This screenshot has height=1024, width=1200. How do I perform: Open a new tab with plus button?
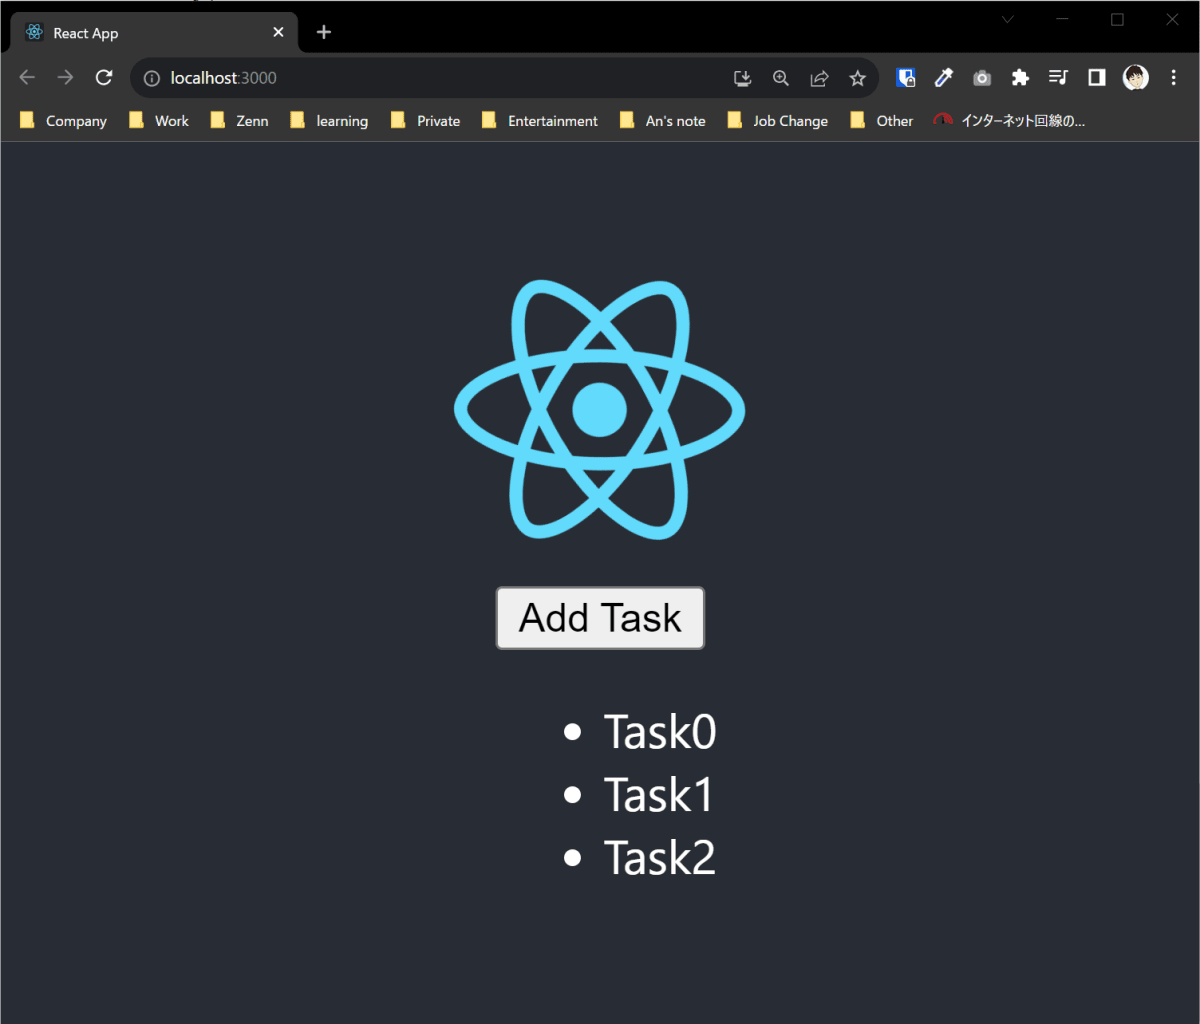[x=323, y=32]
